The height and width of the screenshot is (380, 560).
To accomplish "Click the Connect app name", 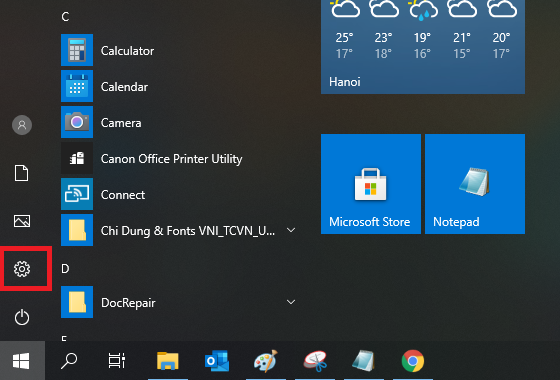I will tap(123, 195).
